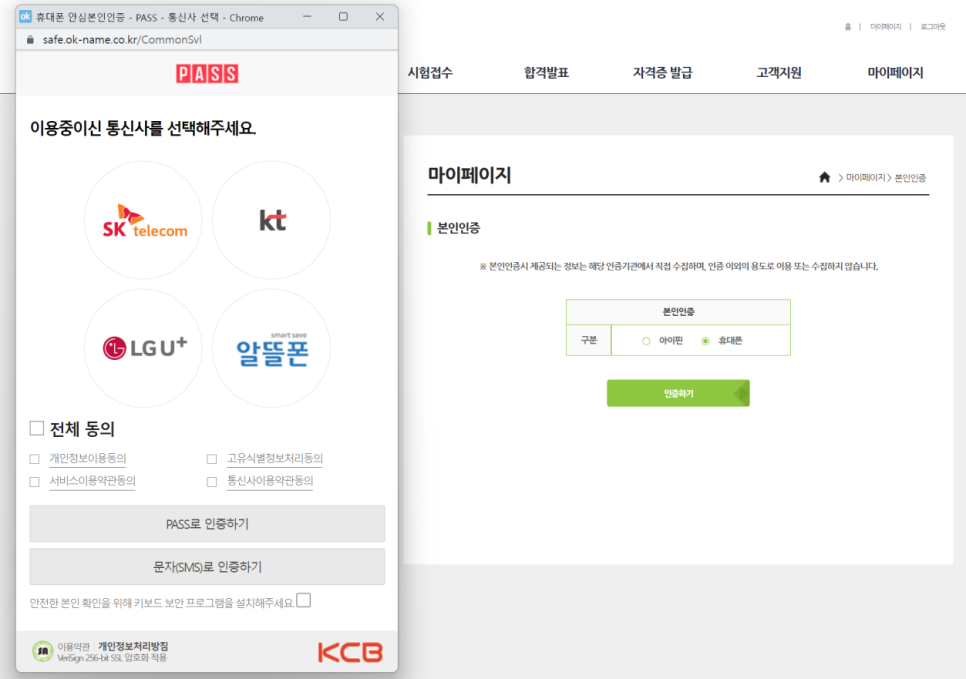Click 본인인증 in the breadcrumb

tap(910, 177)
